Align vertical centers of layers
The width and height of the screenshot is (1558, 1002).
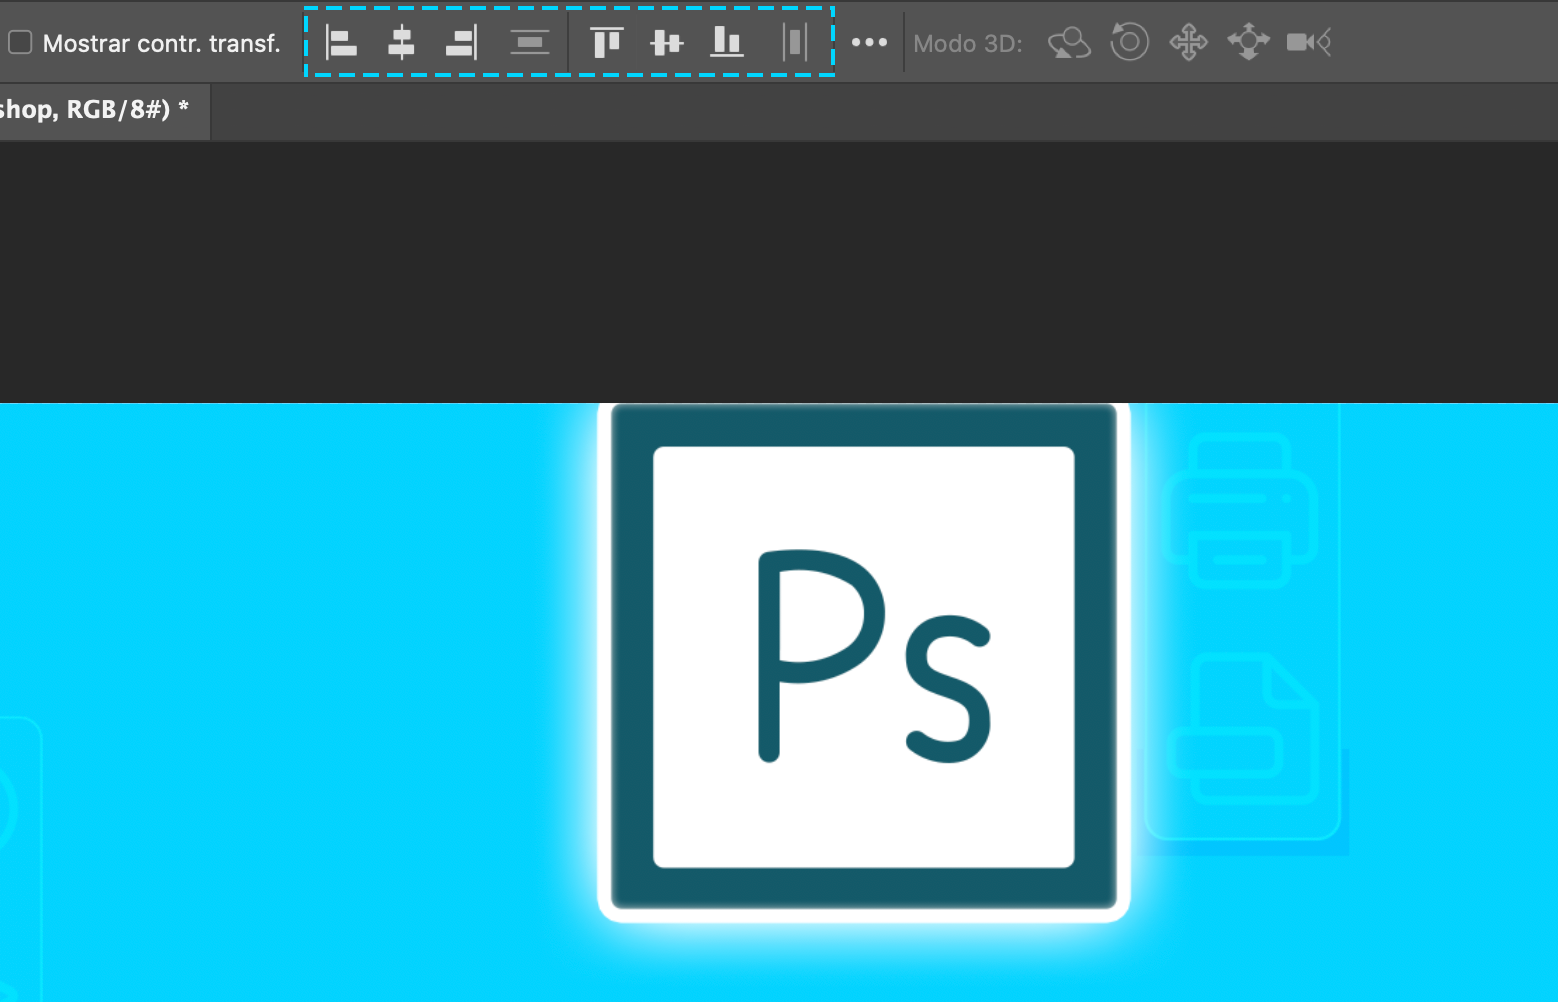point(667,42)
